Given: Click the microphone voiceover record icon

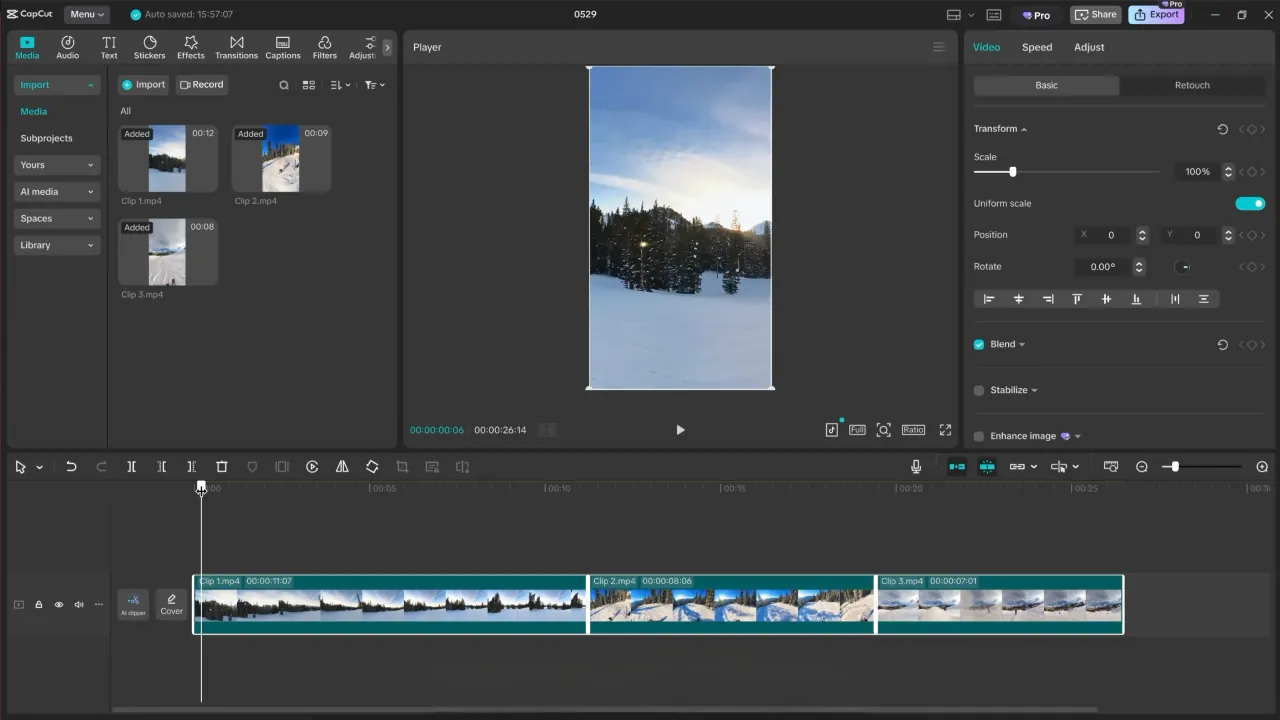Looking at the screenshot, I should point(916,467).
